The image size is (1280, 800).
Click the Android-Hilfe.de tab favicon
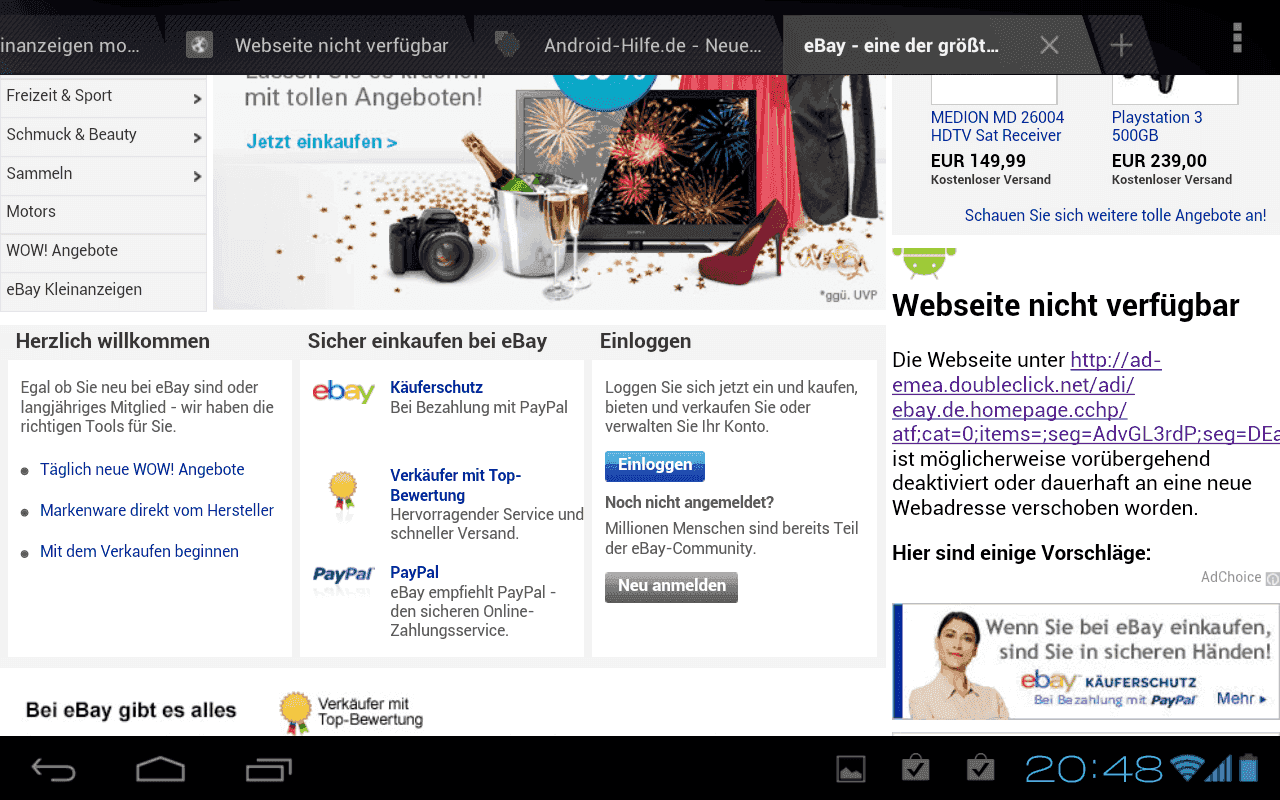pos(508,45)
